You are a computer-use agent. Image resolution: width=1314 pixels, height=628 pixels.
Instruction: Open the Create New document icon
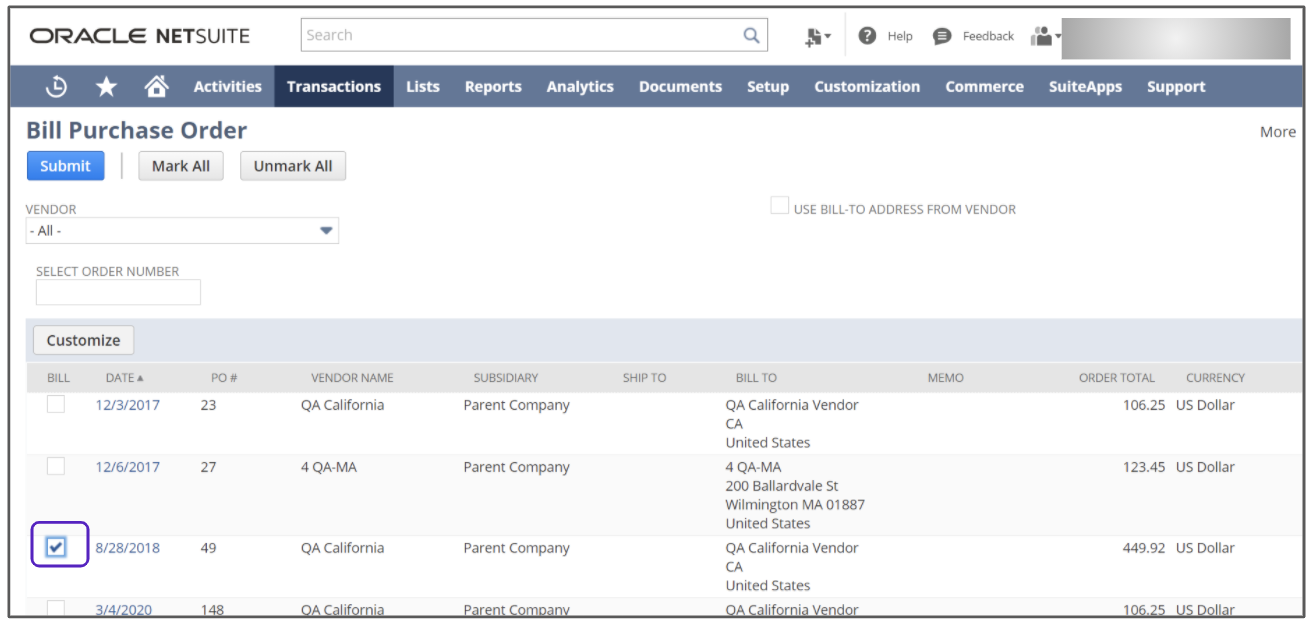(x=817, y=36)
